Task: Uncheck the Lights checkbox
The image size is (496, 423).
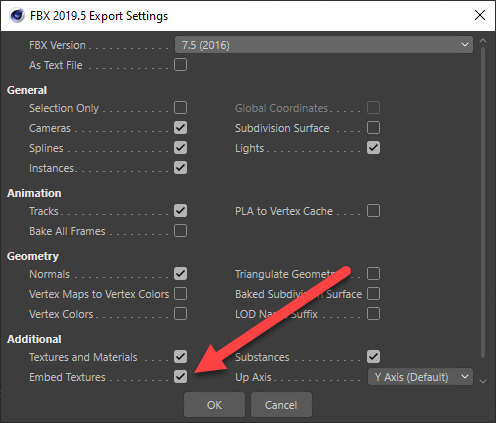Action: tap(373, 148)
